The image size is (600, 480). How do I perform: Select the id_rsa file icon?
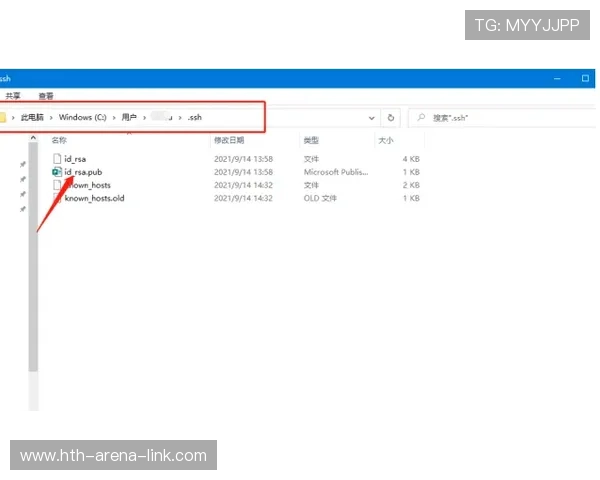click(57, 159)
